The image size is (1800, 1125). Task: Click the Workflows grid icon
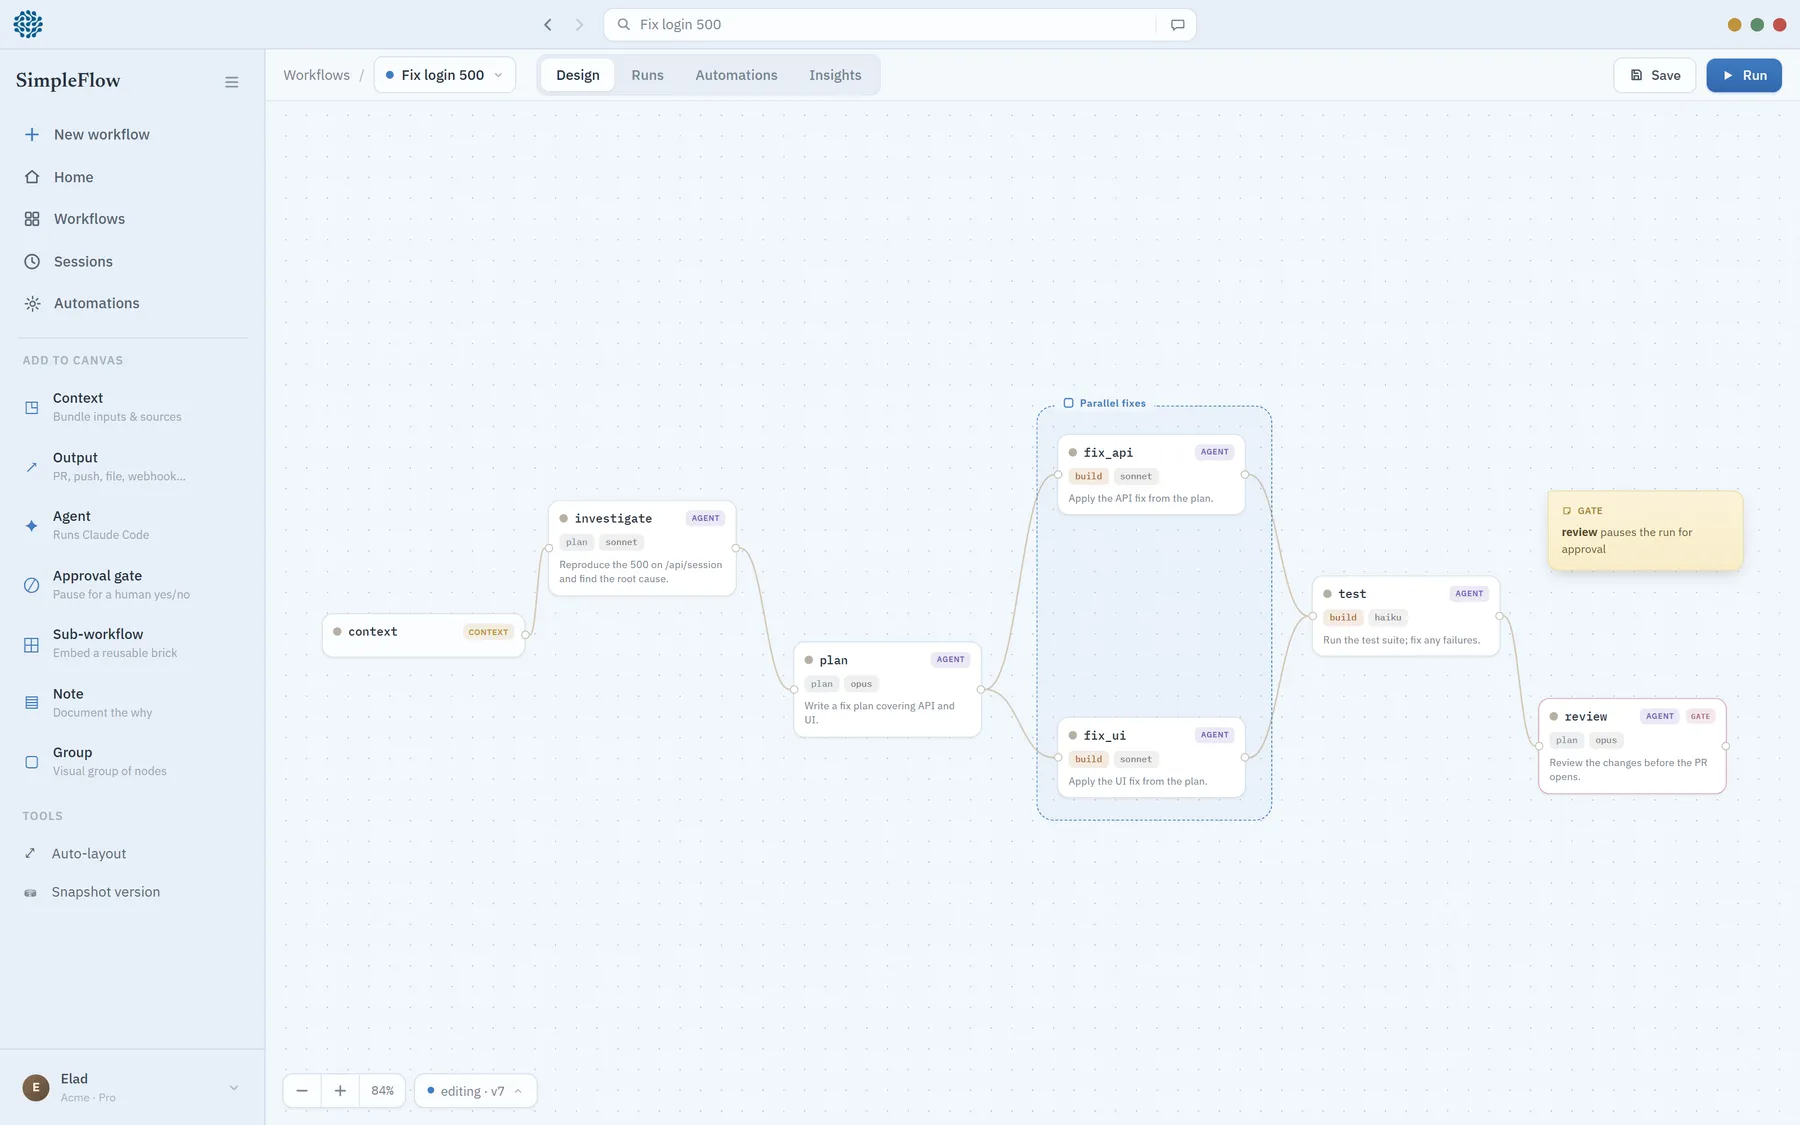(32, 219)
